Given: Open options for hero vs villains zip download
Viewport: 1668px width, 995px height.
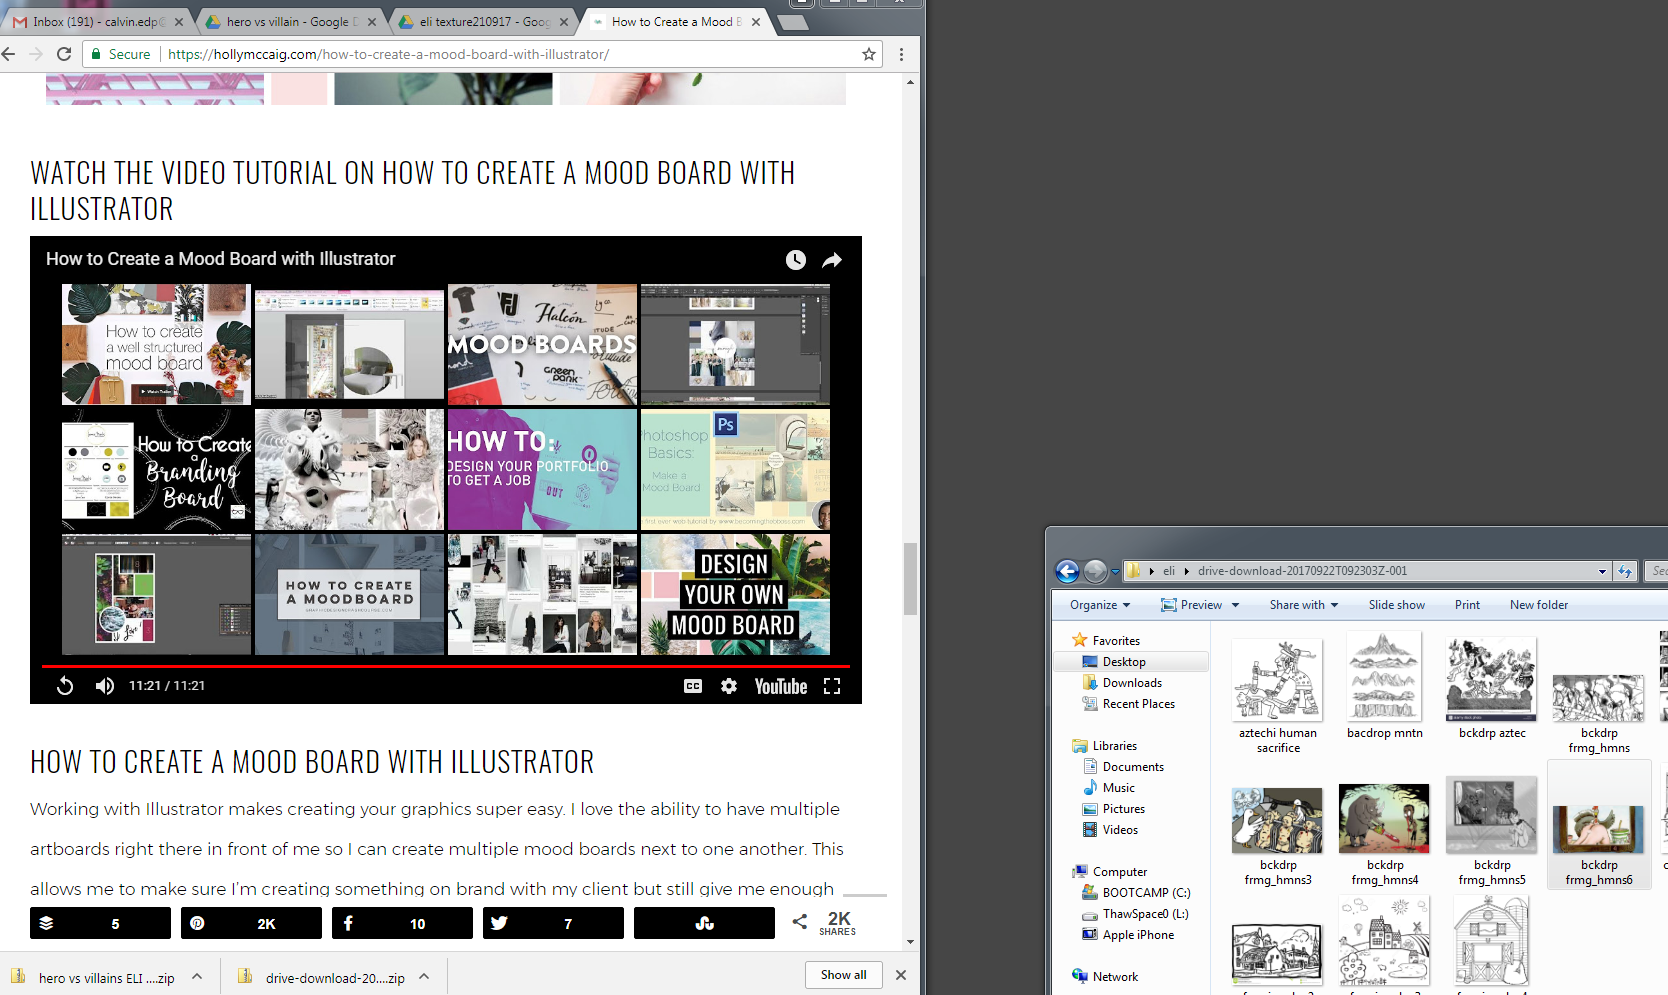Looking at the screenshot, I should tap(197, 977).
